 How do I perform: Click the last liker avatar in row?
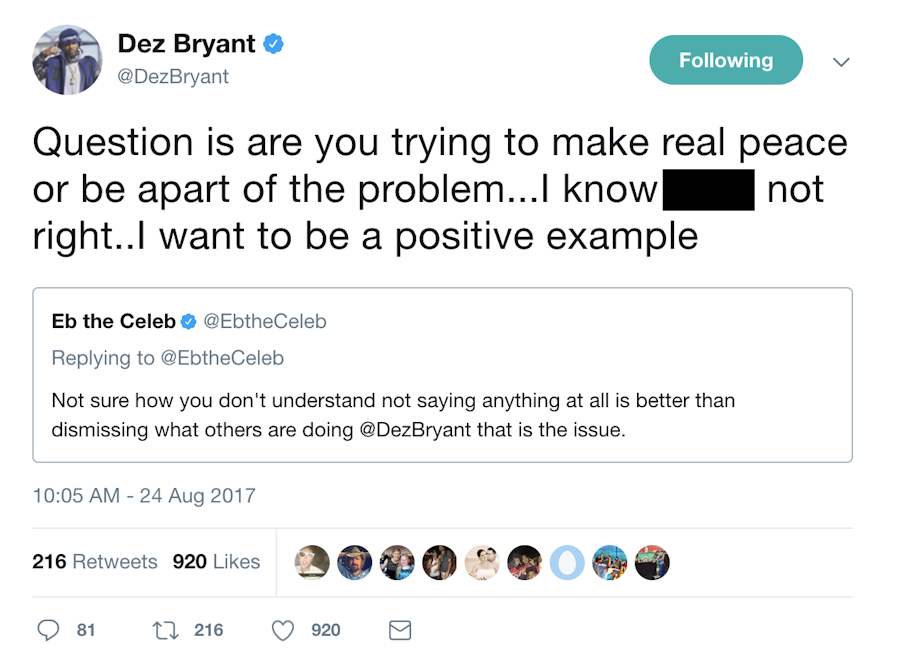tap(652, 562)
